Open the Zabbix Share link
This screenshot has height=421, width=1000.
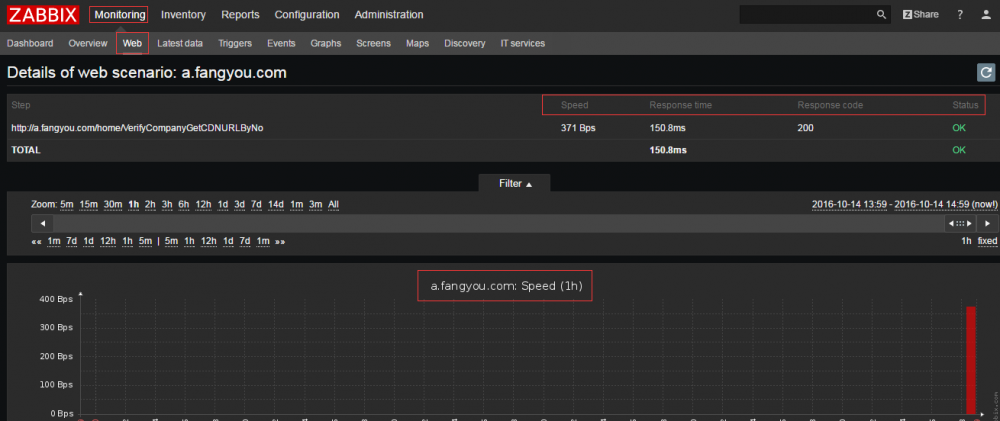(920, 15)
